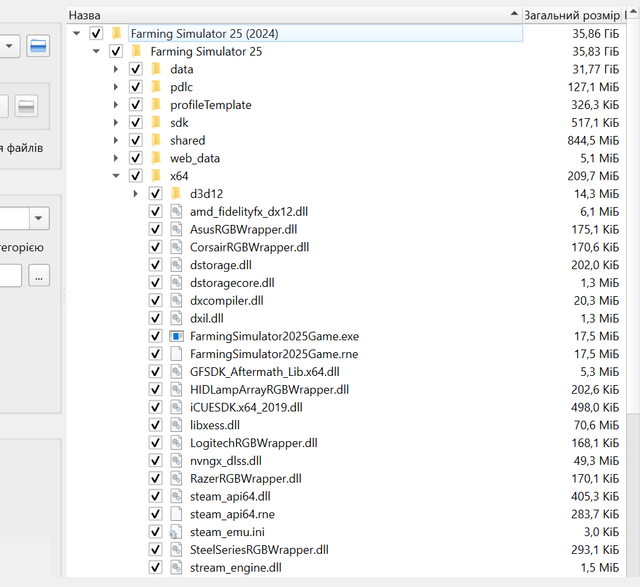
Task: Click the data folder icon
Action: pos(157,69)
